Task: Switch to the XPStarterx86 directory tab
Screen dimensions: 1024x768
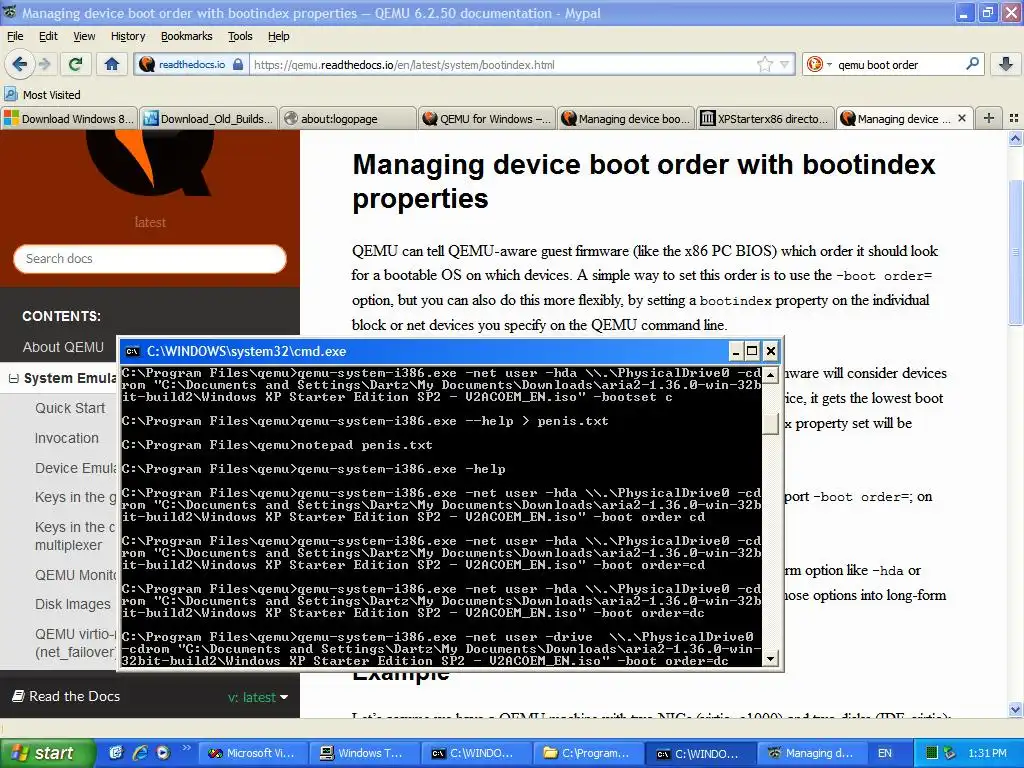Action: (765, 119)
